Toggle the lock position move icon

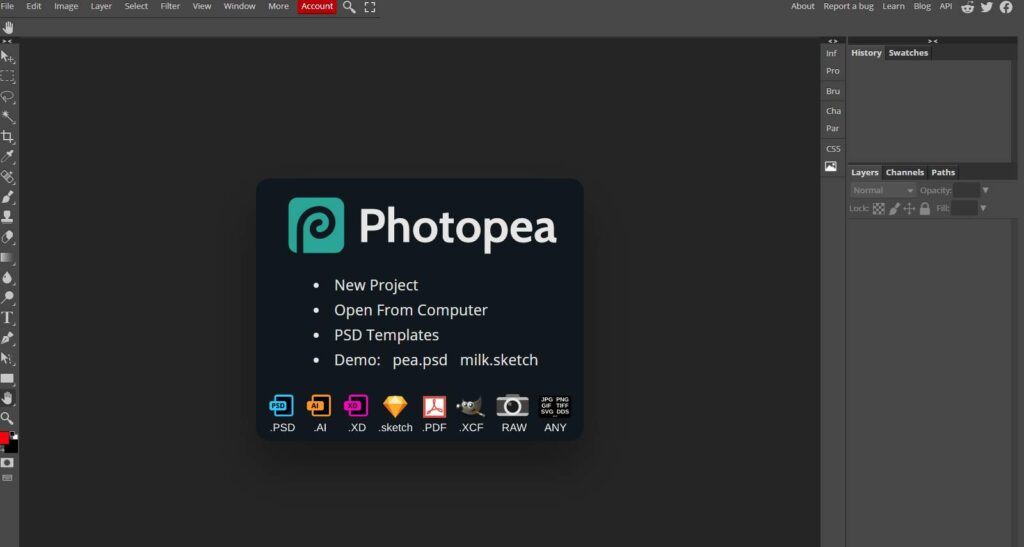click(x=909, y=209)
